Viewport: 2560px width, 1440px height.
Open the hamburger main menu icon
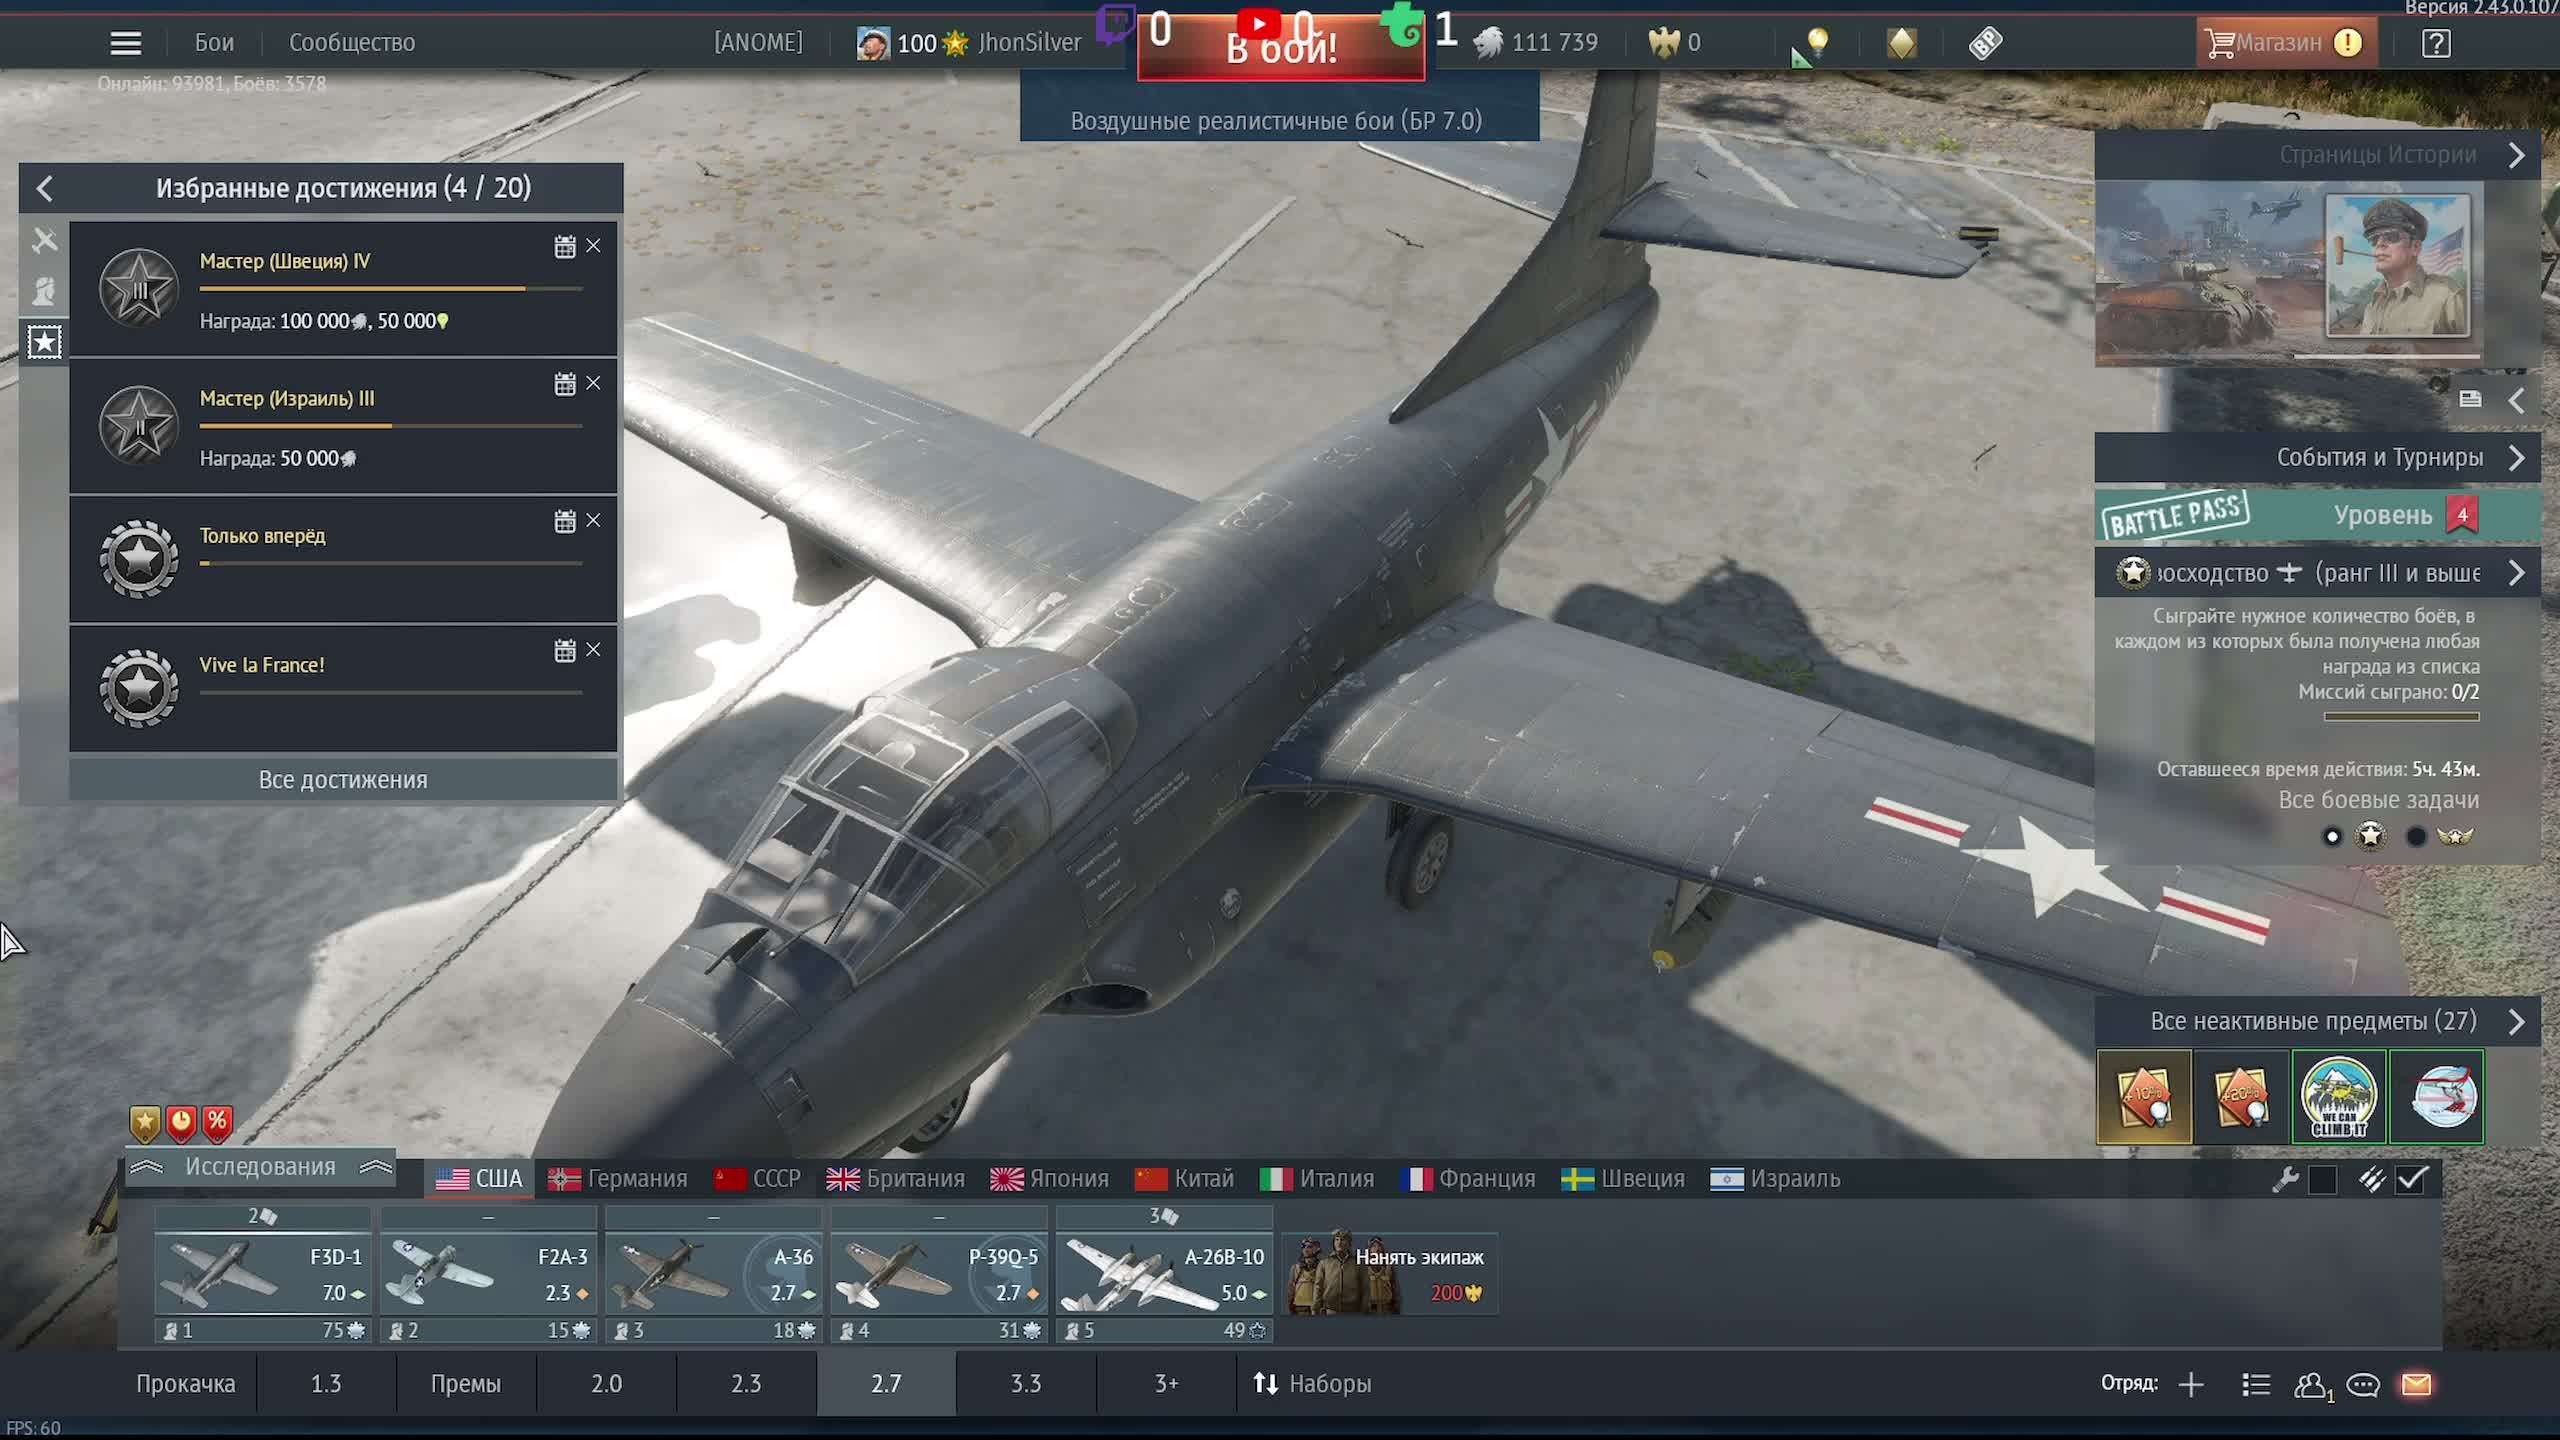point(125,43)
